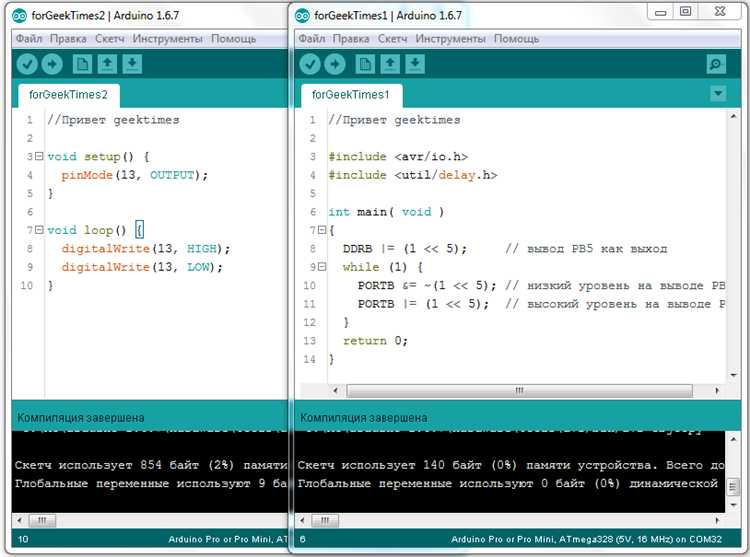
Task: Open Помощь menu in forGeekTimes1 window
Action: [x=516, y=39]
